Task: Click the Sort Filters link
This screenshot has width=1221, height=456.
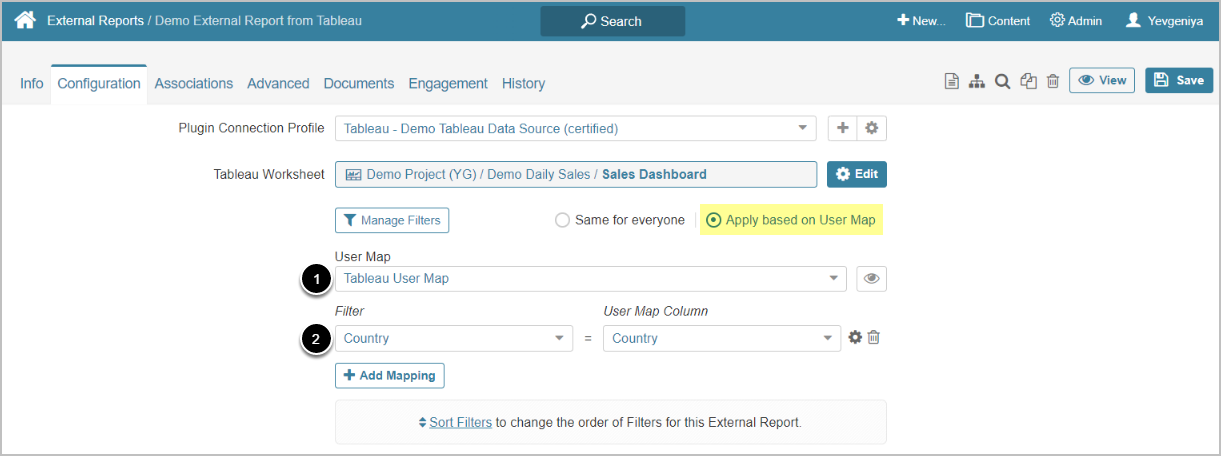Action: click(x=460, y=422)
